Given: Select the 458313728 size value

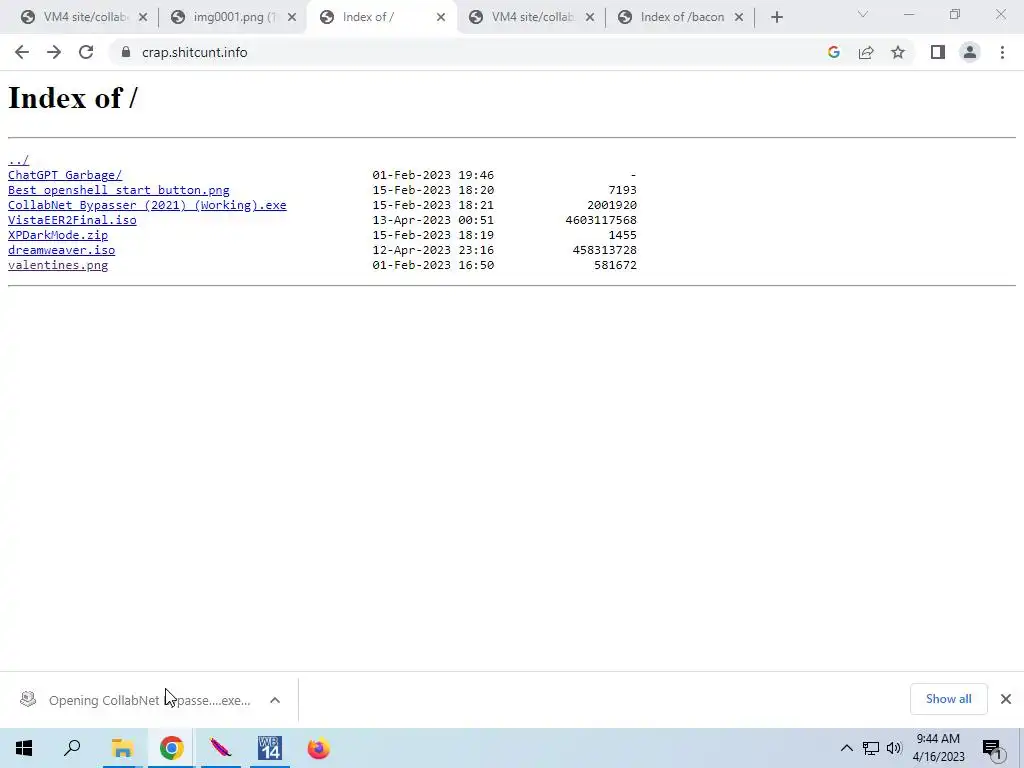Looking at the screenshot, I should coord(605,250).
